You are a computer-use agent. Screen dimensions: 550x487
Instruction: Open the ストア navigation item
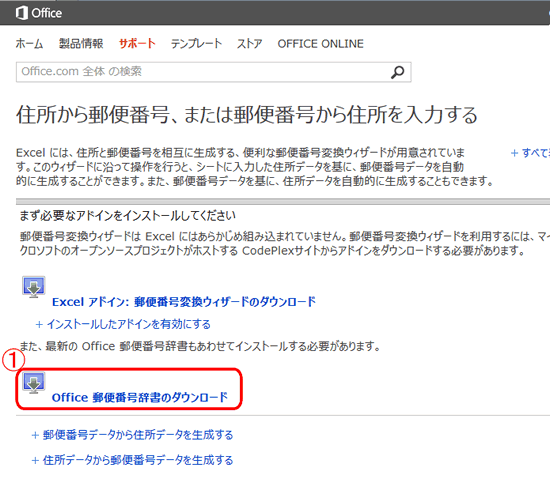pos(249,44)
